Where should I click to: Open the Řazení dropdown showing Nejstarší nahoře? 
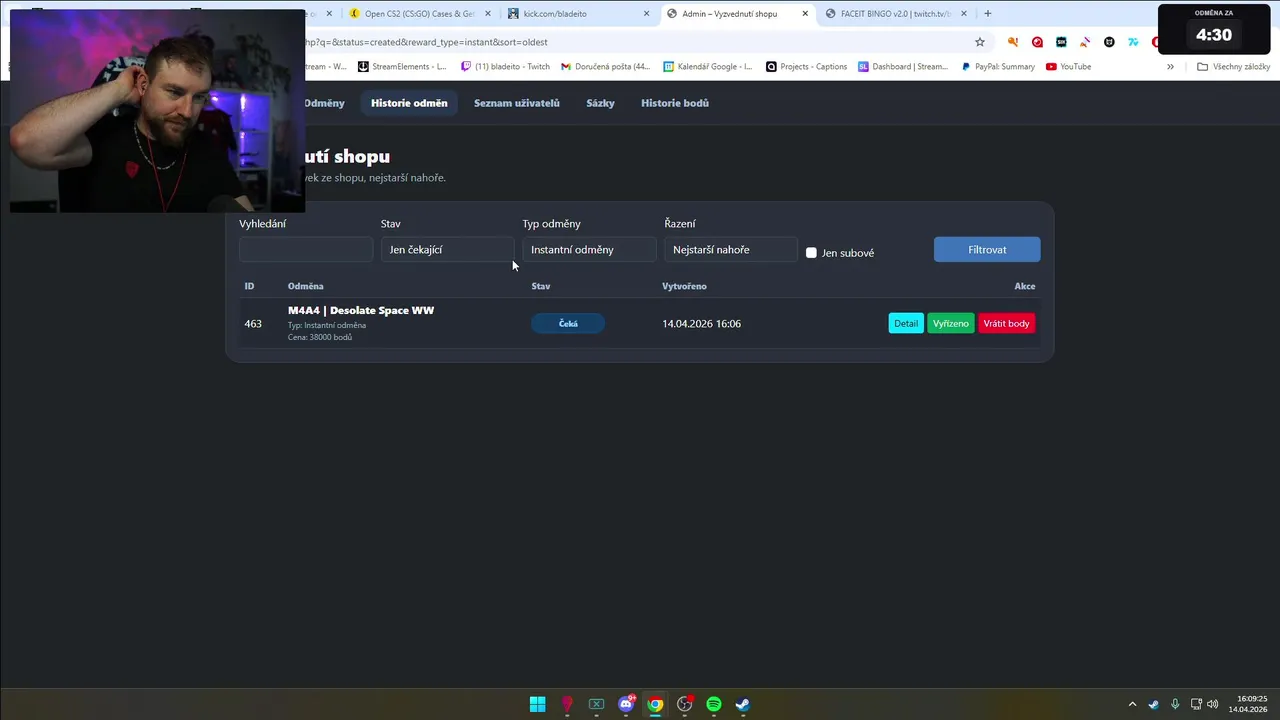pyautogui.click(x=731, y=250)
